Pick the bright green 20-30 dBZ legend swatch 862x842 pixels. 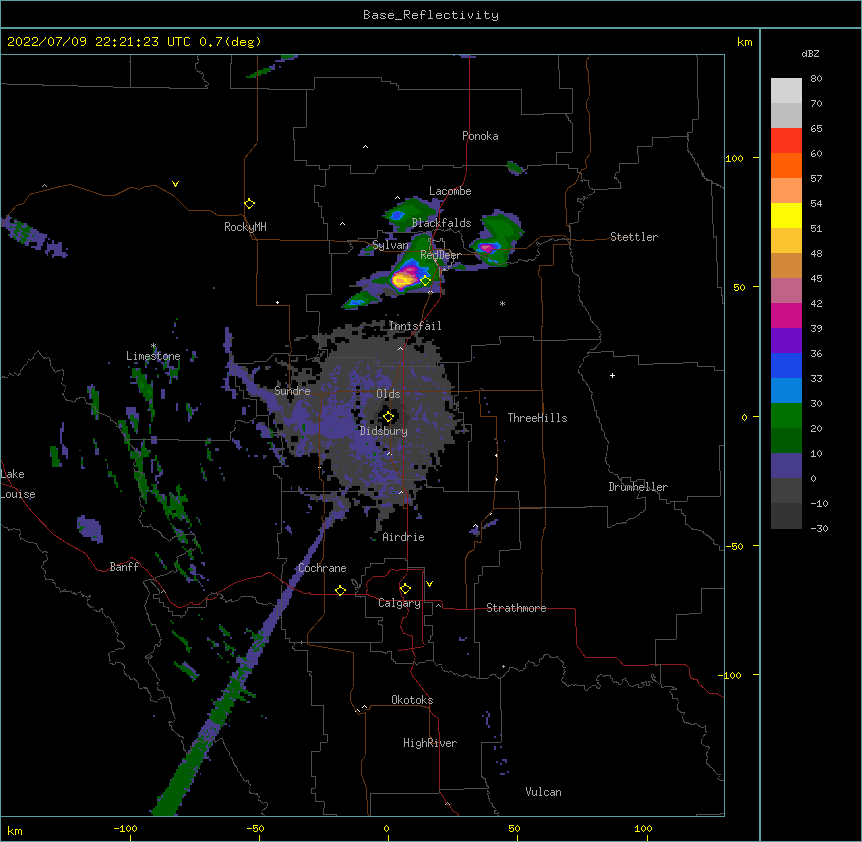tap(786, 416)
